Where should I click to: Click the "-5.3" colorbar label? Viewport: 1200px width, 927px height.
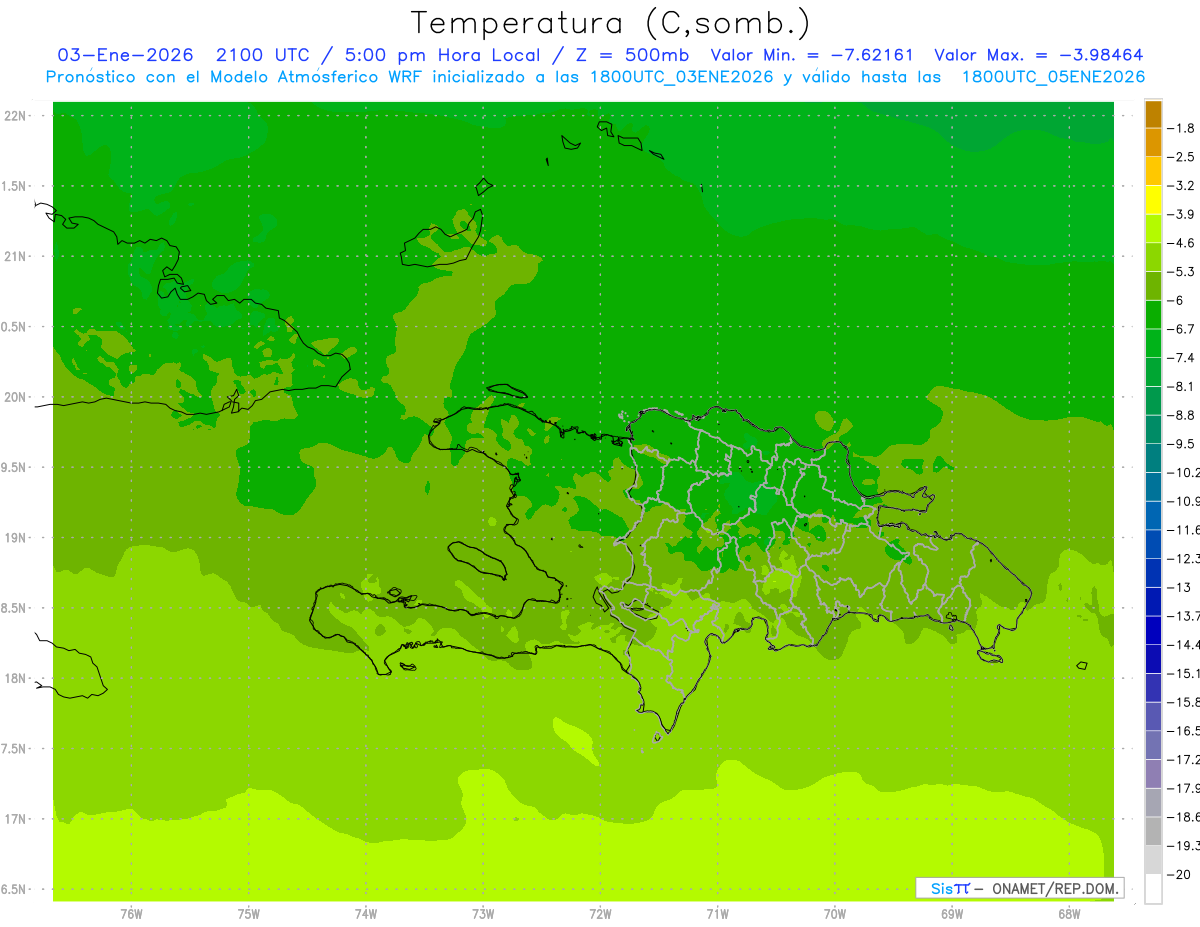point(1182,271)
